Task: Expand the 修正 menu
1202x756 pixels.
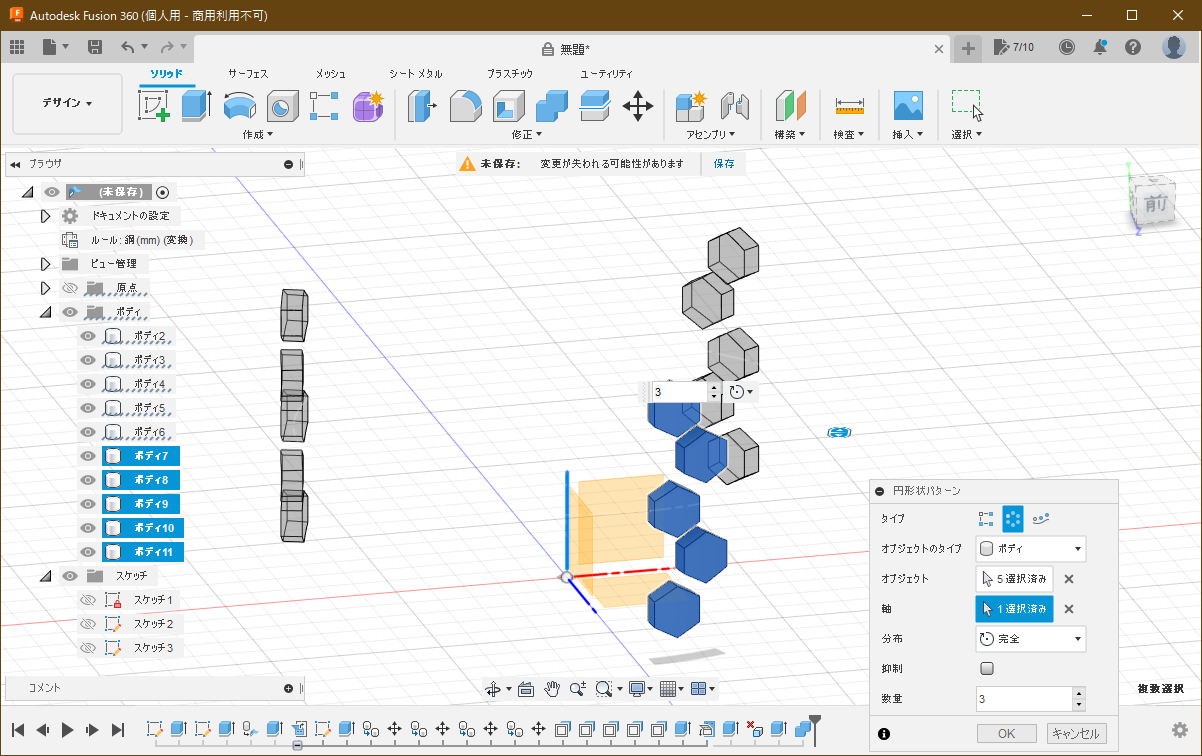Action: coord(527,134)
